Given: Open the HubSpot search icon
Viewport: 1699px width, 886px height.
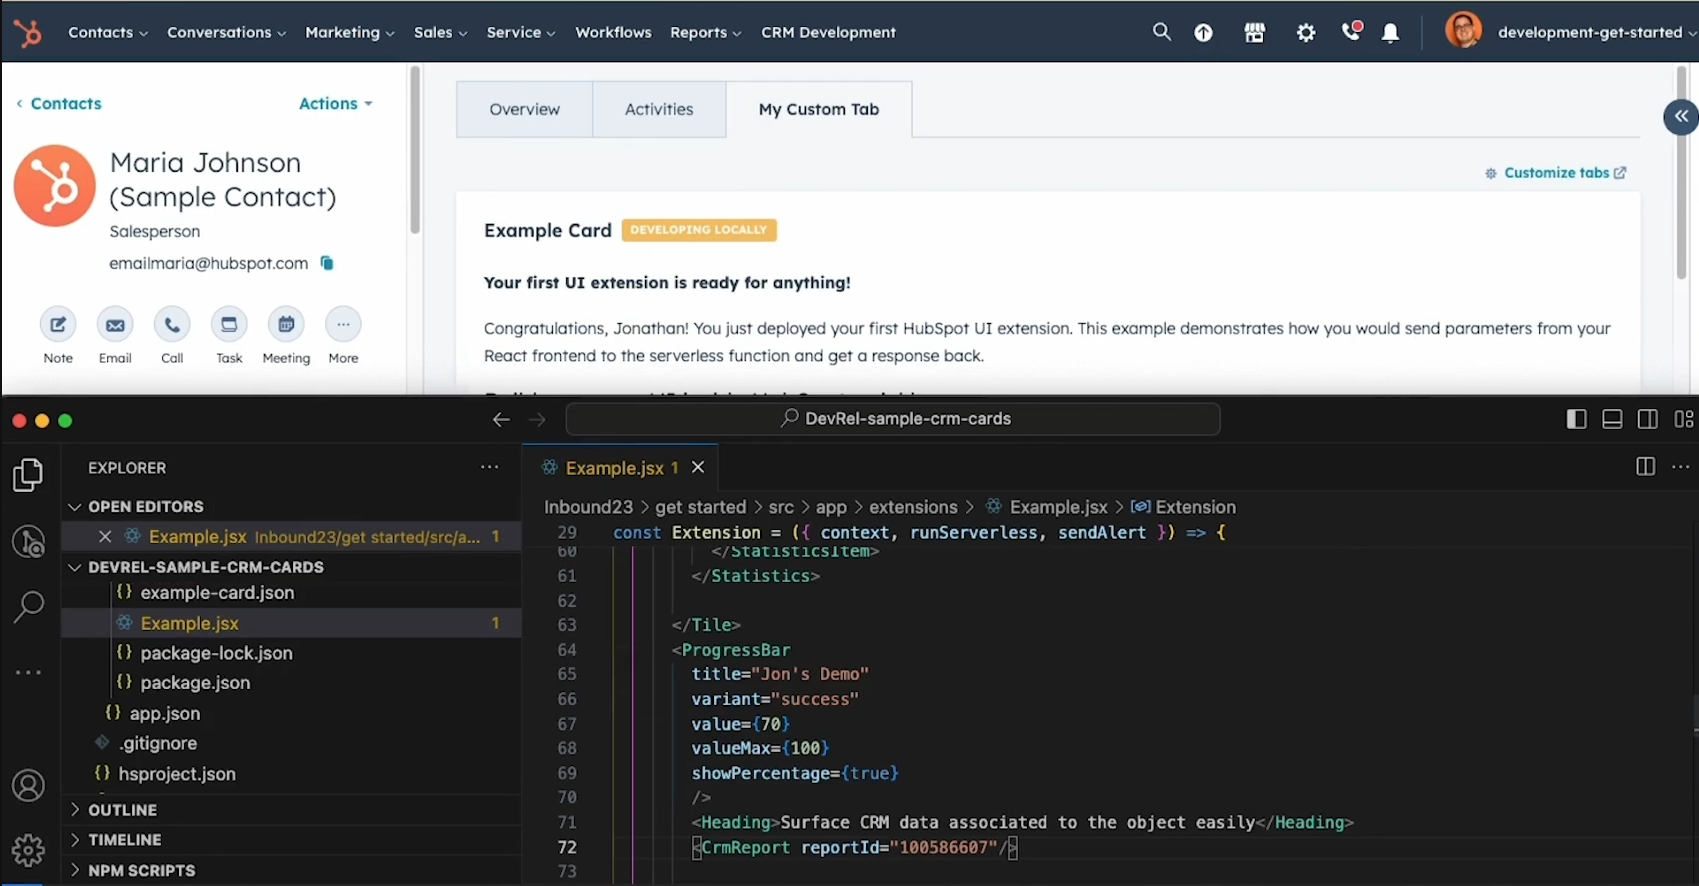Looking at the screenshot, I should click(x=1161, y=32).
